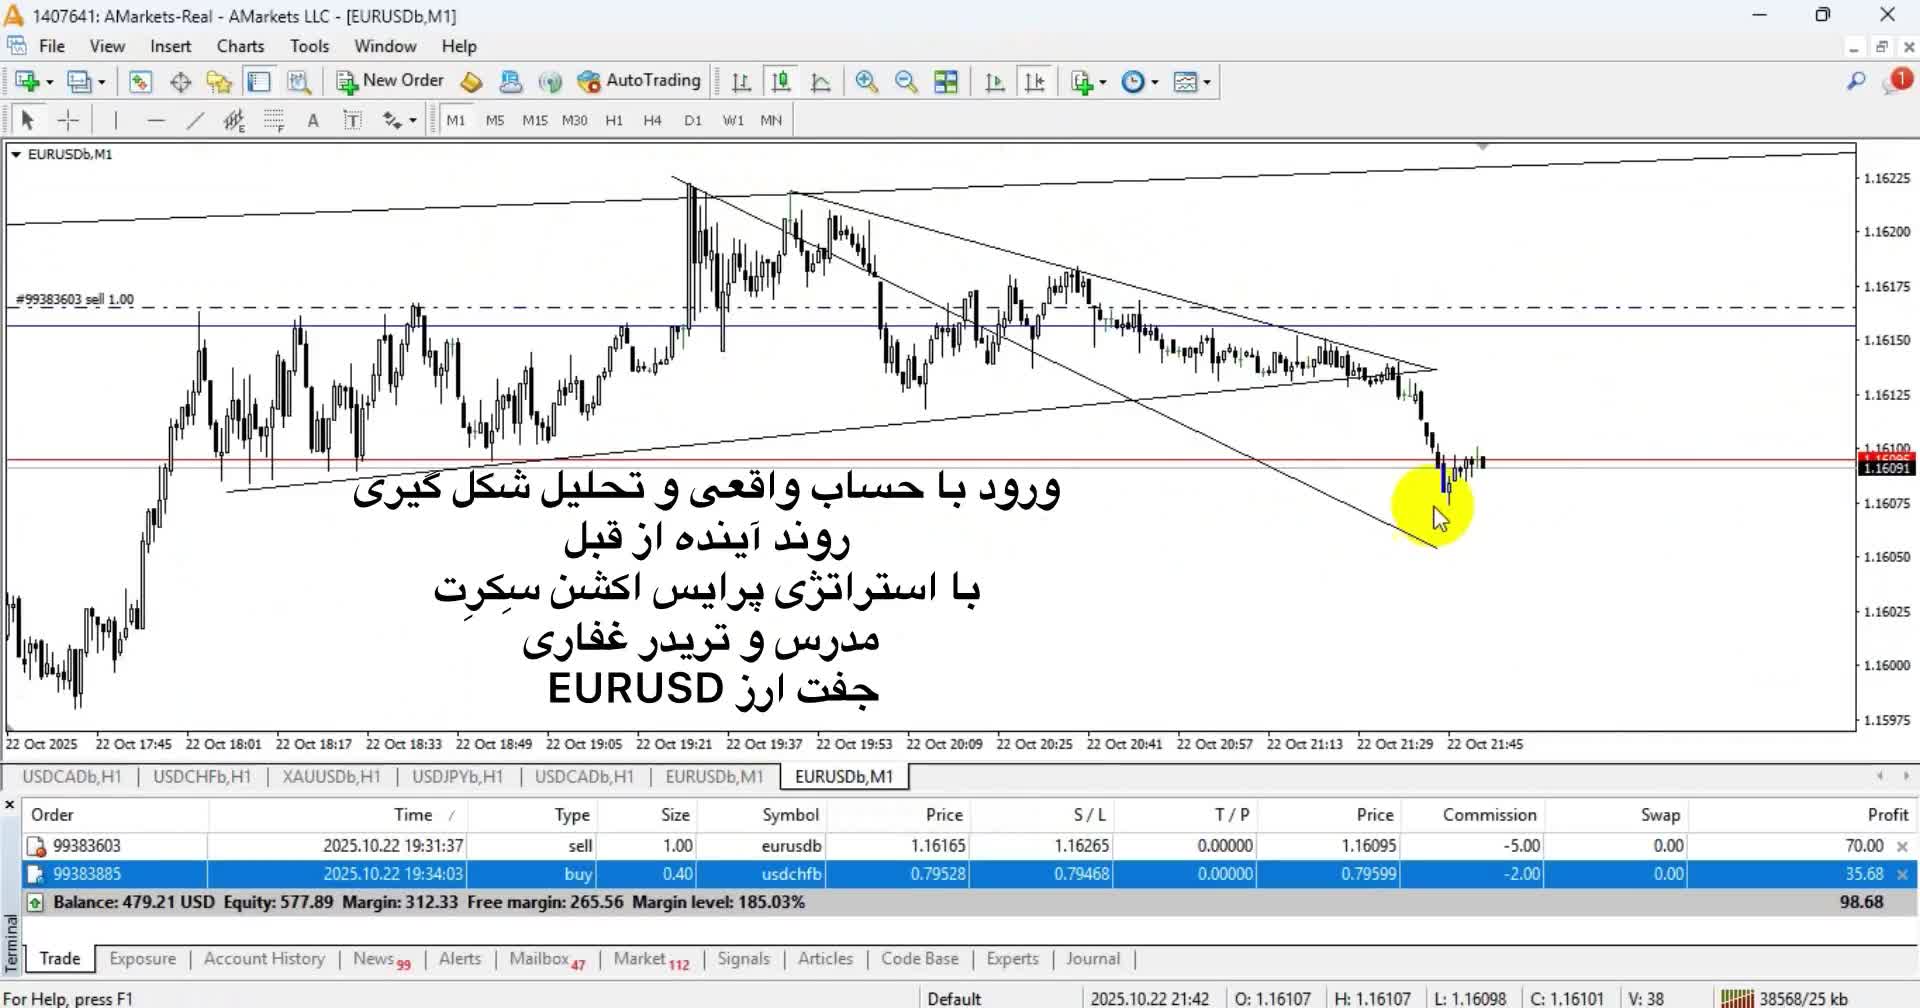Toggle AutoTrading on
1920x1008 pixels.
click(x=640, y=81)
